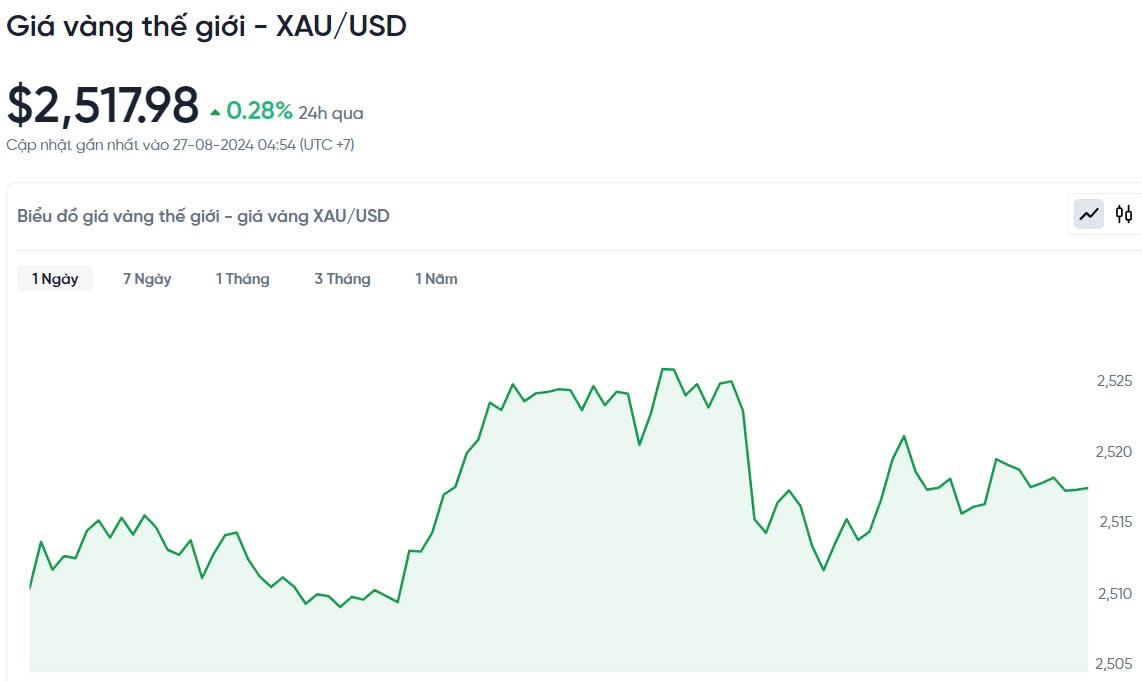Switch to candlestick chart view icon

pos(1124,213)
